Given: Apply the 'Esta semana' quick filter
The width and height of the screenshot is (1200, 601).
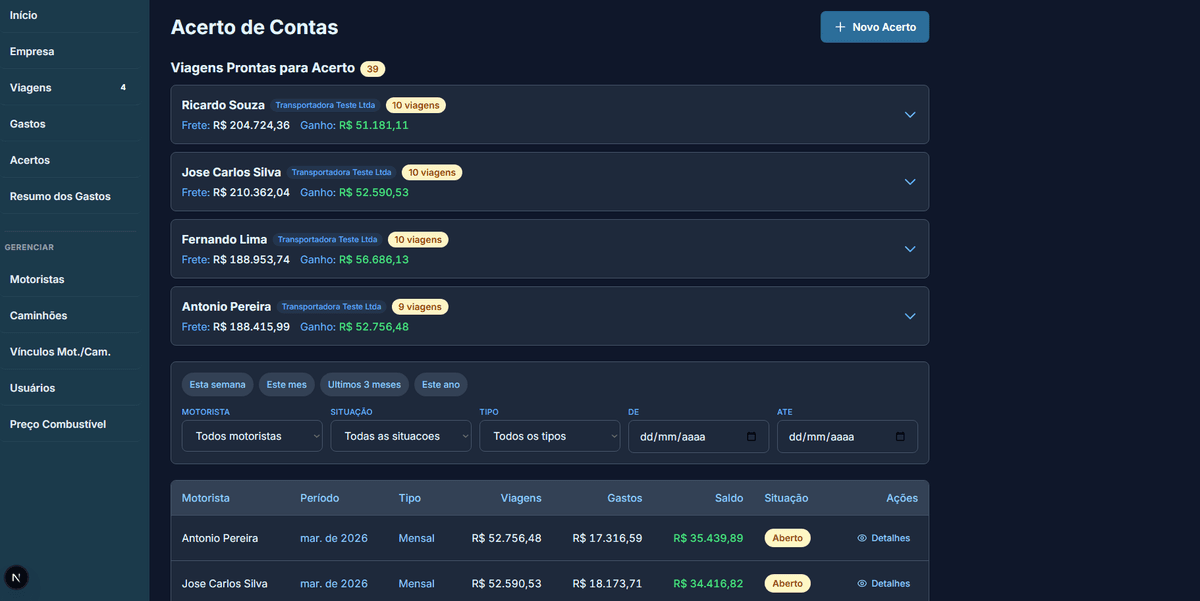Looking at the screenshot, I should pos(217,385).
